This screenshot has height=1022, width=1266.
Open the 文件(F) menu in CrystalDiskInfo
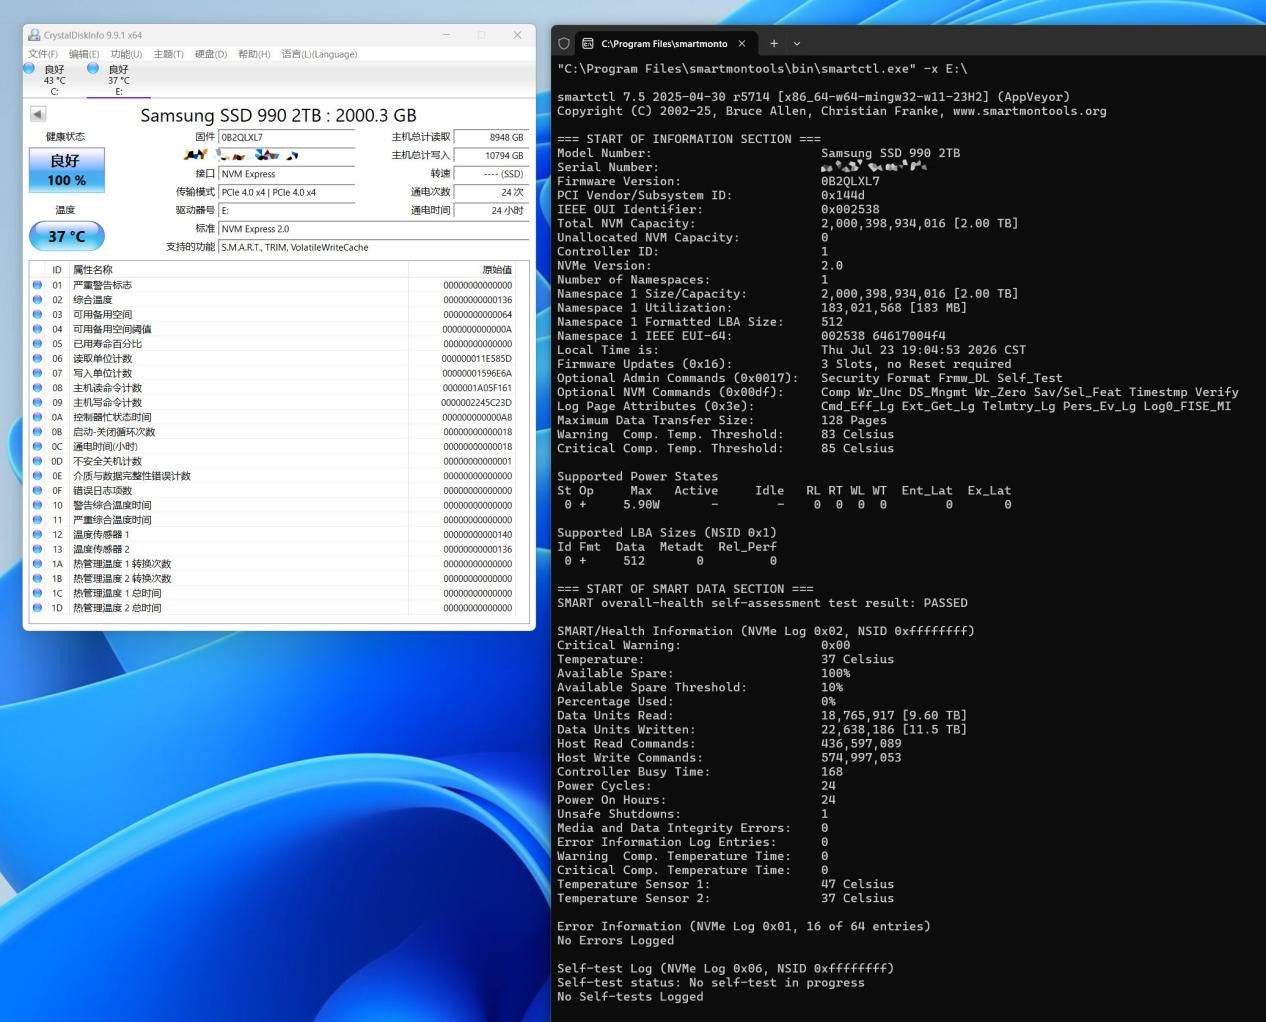43,54
